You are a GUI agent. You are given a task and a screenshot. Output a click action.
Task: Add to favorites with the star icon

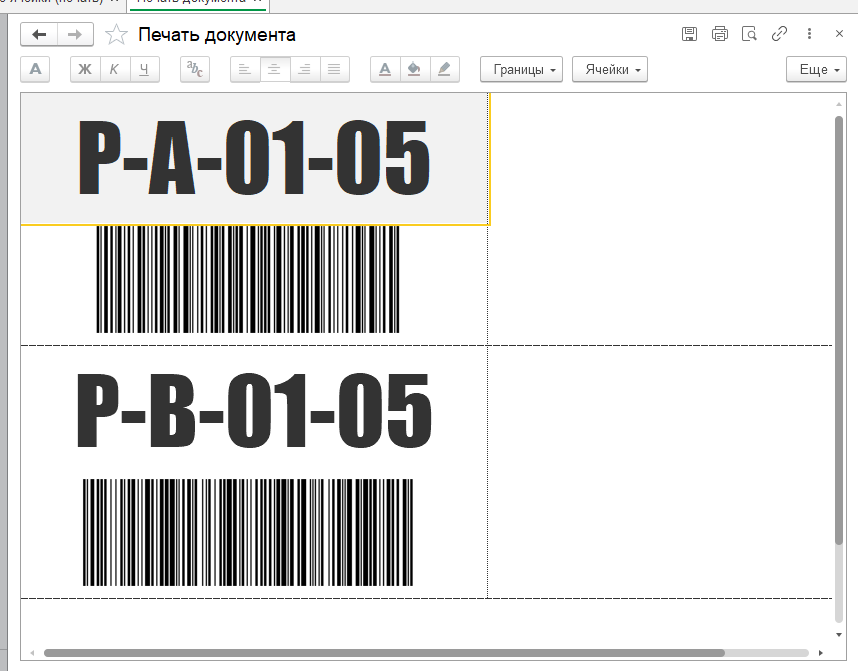point(116,34)
